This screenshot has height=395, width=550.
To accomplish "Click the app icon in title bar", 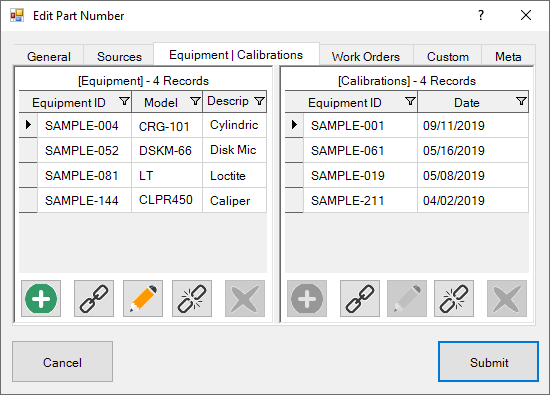I will coord(17,15).
